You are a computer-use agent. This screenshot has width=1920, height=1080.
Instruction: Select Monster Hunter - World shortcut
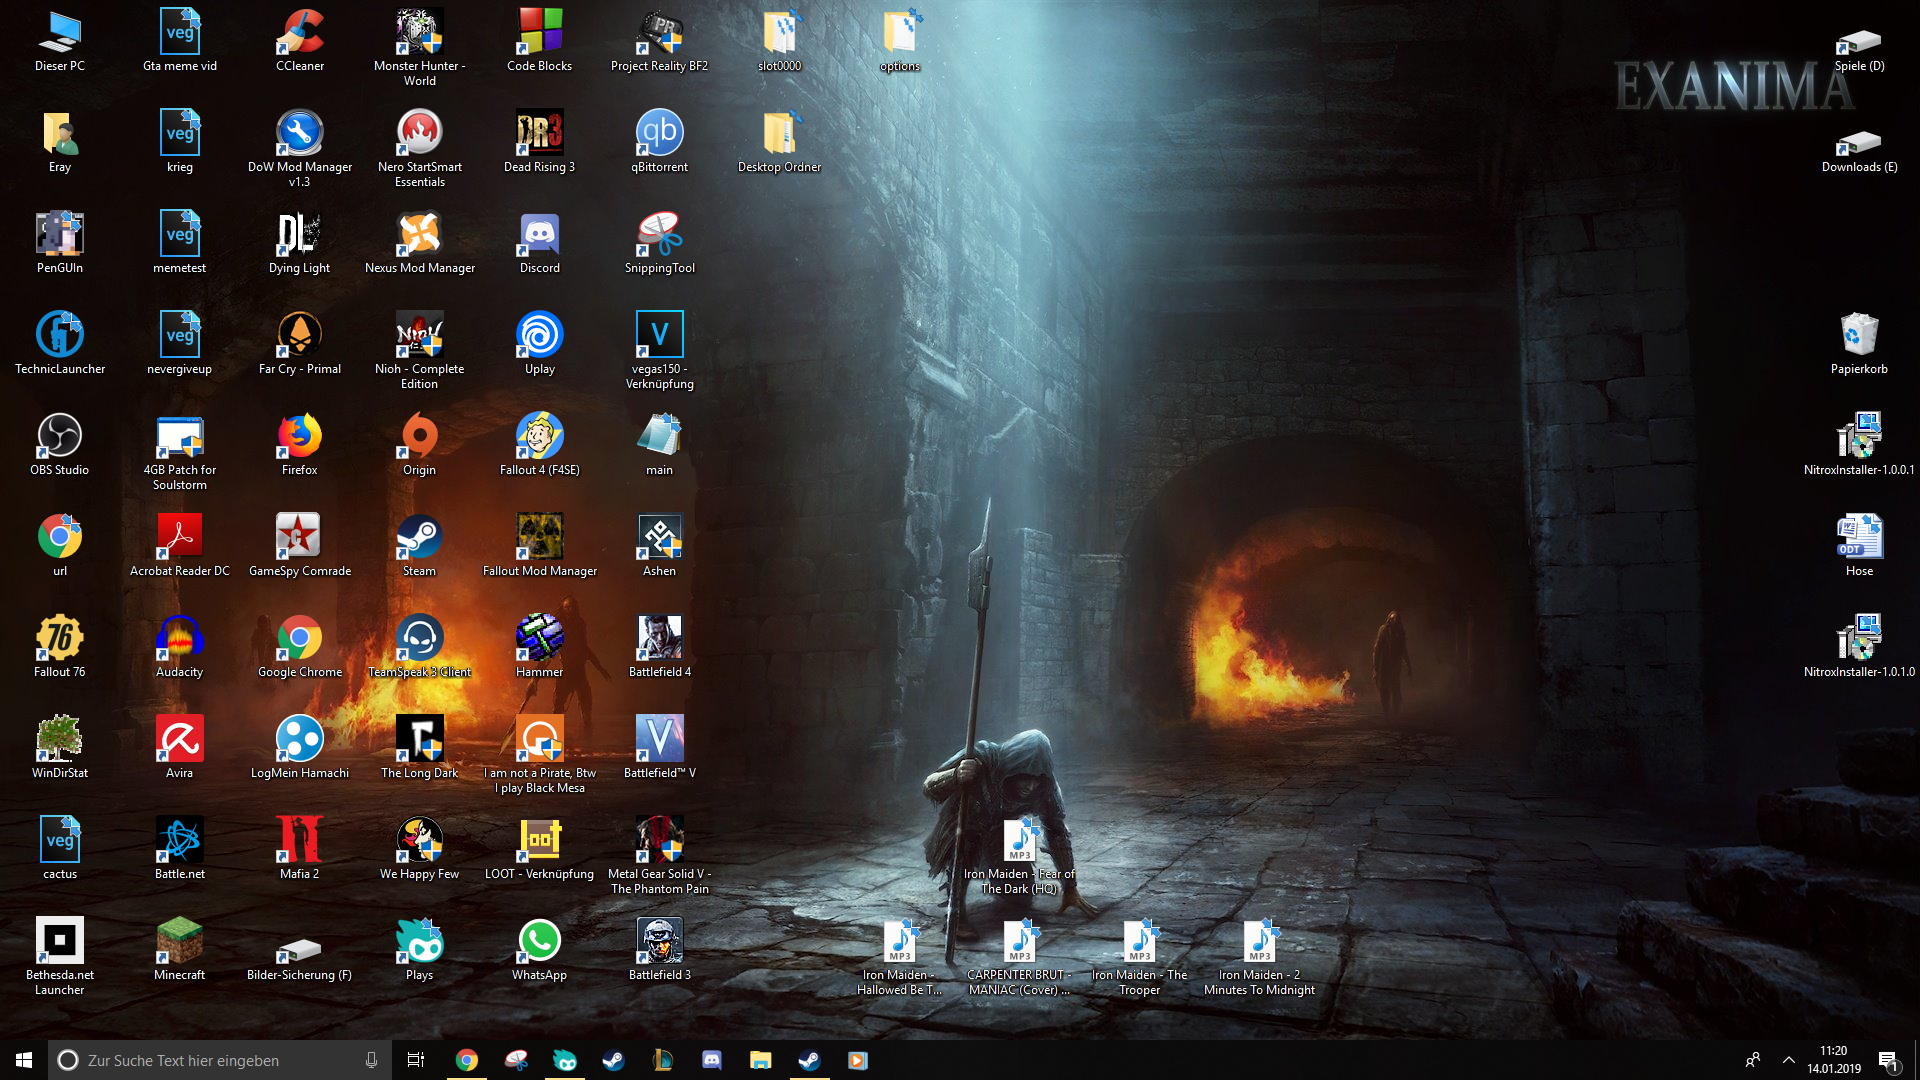420,48
